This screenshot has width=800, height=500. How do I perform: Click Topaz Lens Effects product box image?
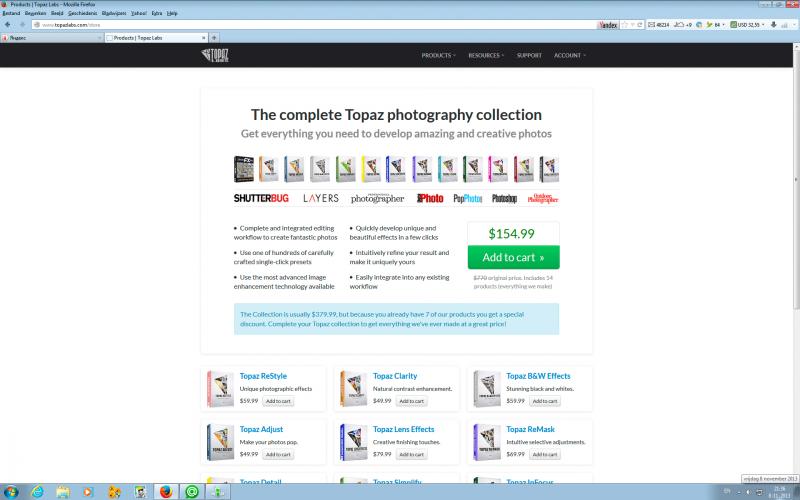click(354, 442)
